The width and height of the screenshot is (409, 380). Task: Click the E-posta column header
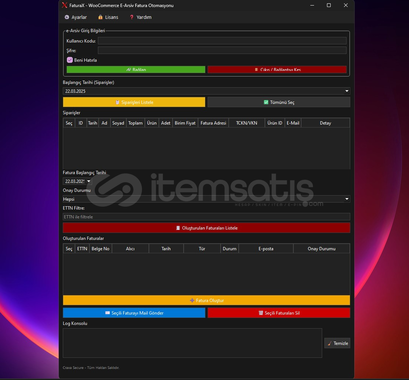coord(266,249)
